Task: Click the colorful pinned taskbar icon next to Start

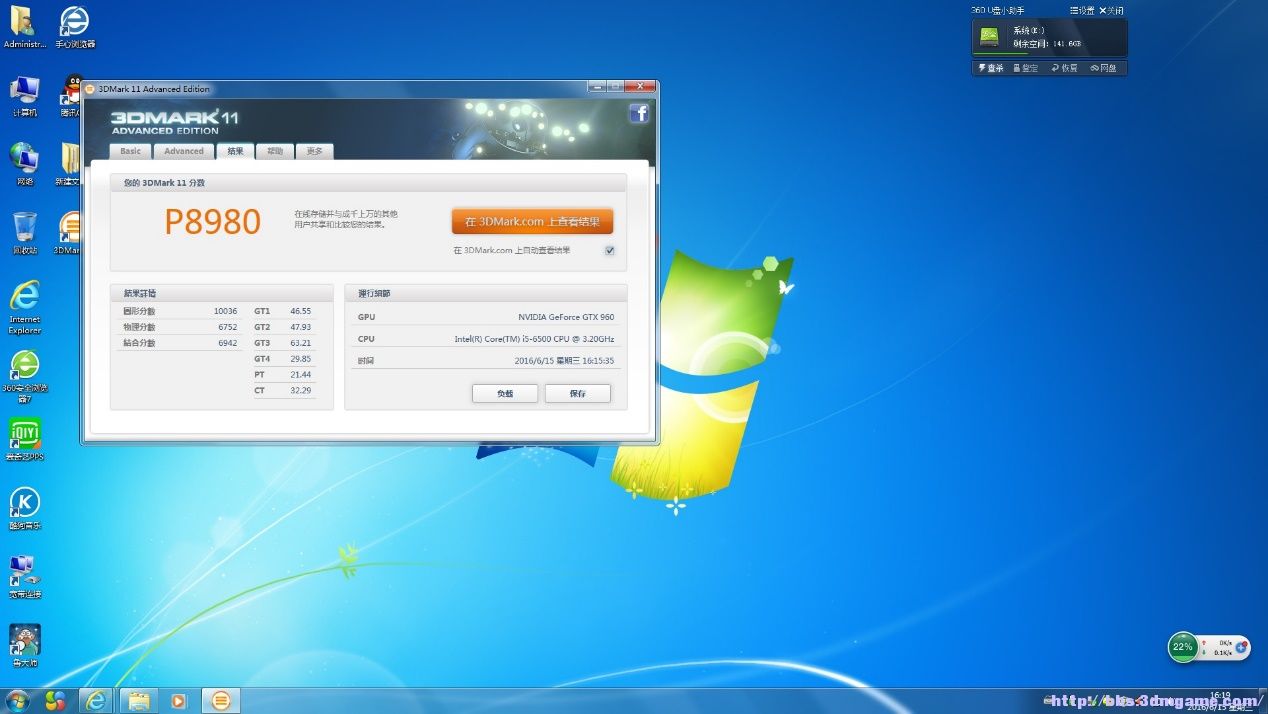Action: tap(55, 701)
